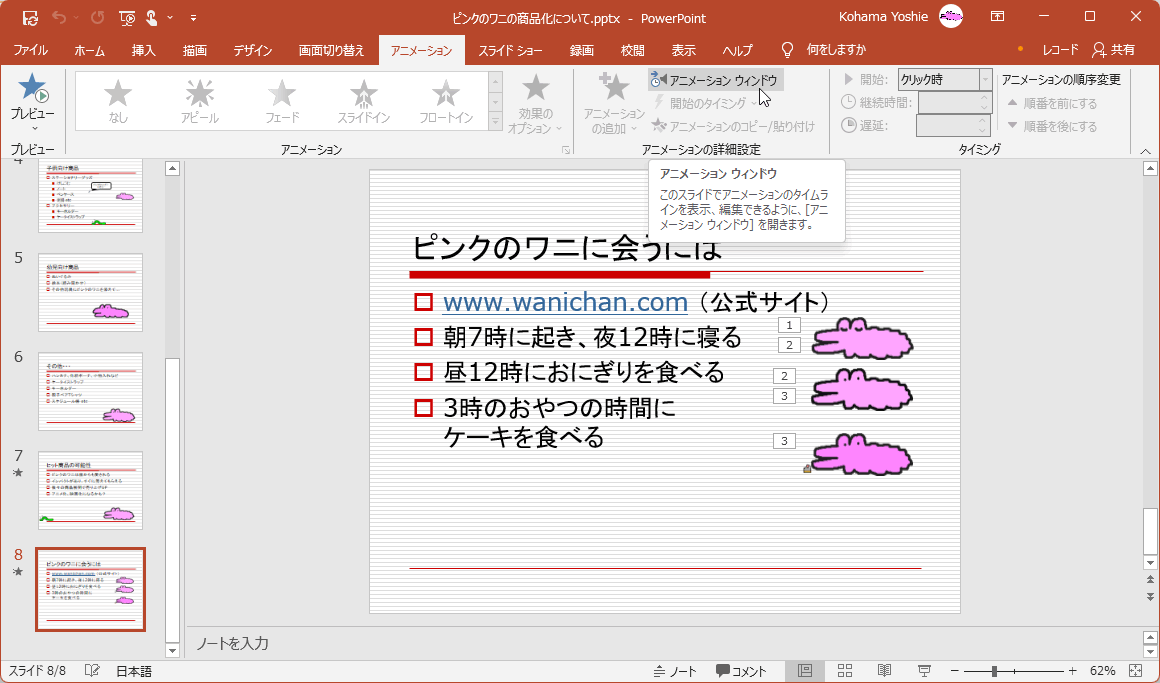Image resolution: width=1160 pixels, height=683 pixels.
Task: Start Slide Show from the status bar icon
Action: pyautogui.click(x=924, y=670)
